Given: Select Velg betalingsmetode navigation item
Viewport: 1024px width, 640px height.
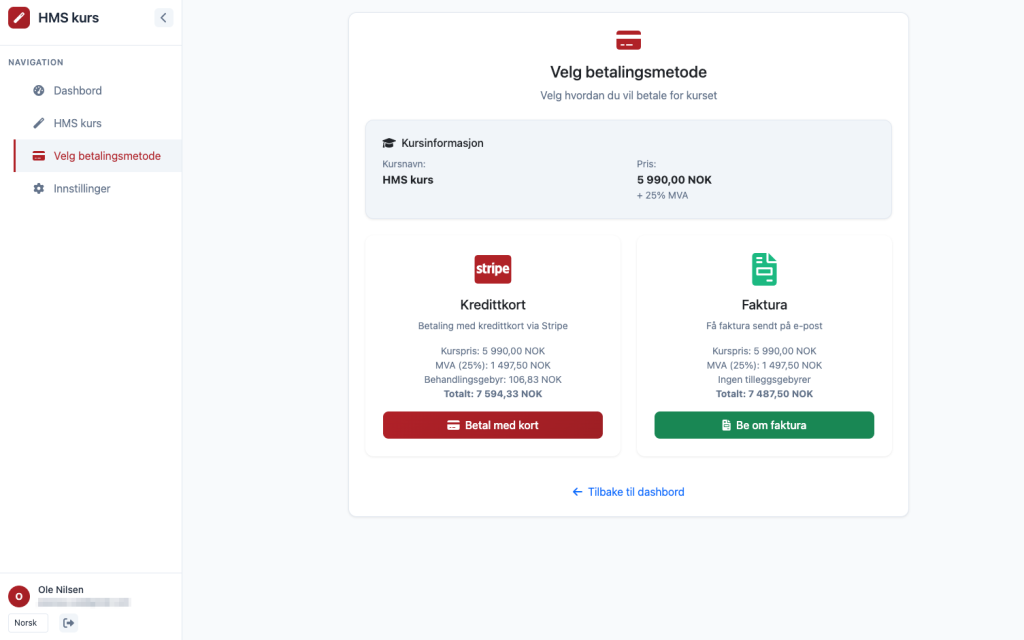Looking at the screenshot, I should [x=106, y=156].
